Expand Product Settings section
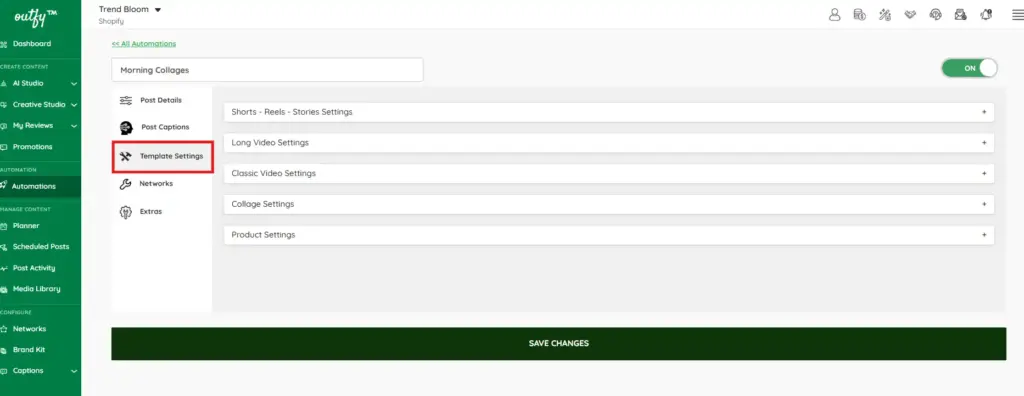The image size is (1024, 396). point(609,235)
